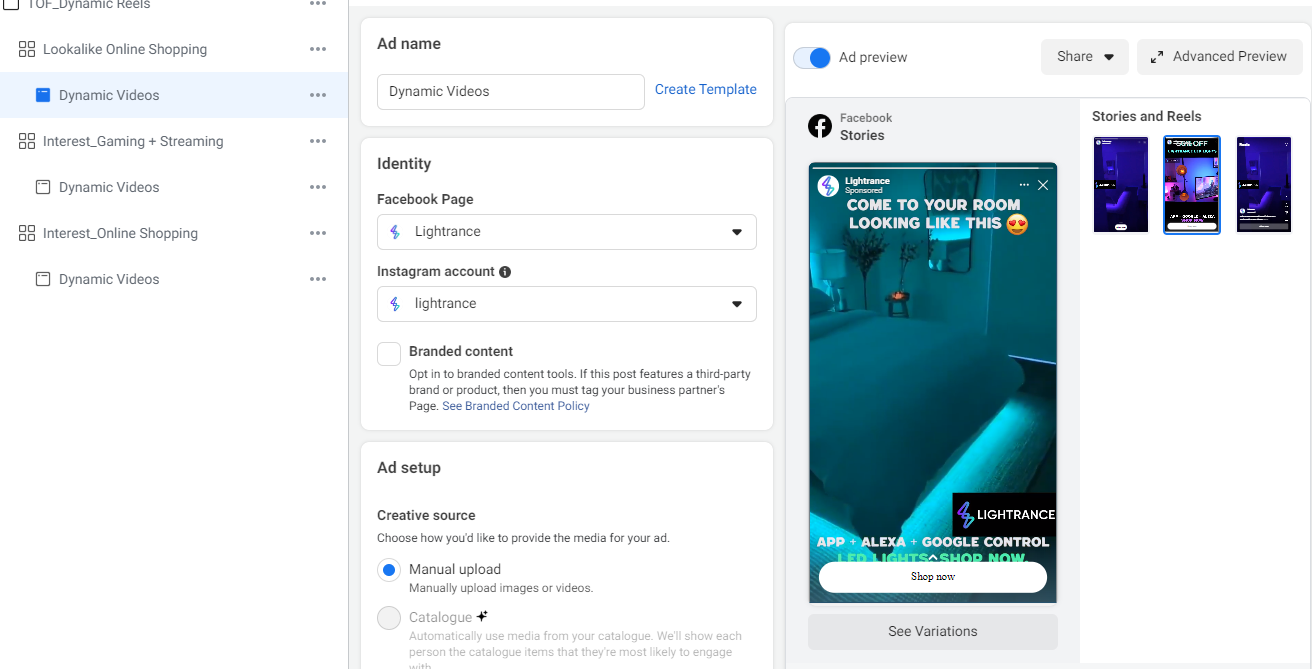Click Interest_Gaming + Streaming ad set grid icon
The height and width of the screenshot is (669, 1312).
click(x=27, y=141)
